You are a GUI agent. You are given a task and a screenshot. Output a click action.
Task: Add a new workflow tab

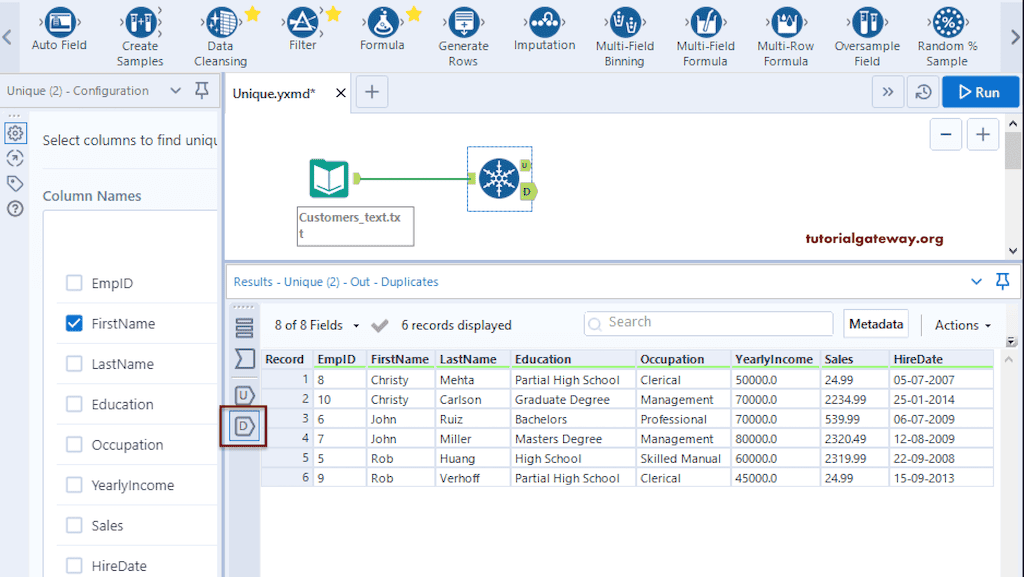tap(372, 92)
